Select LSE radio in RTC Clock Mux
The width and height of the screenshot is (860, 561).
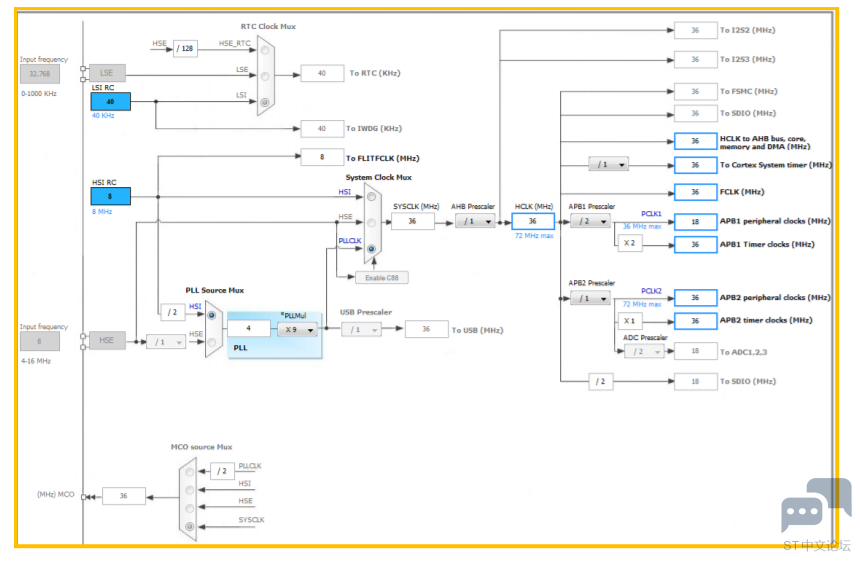point(265,76)
